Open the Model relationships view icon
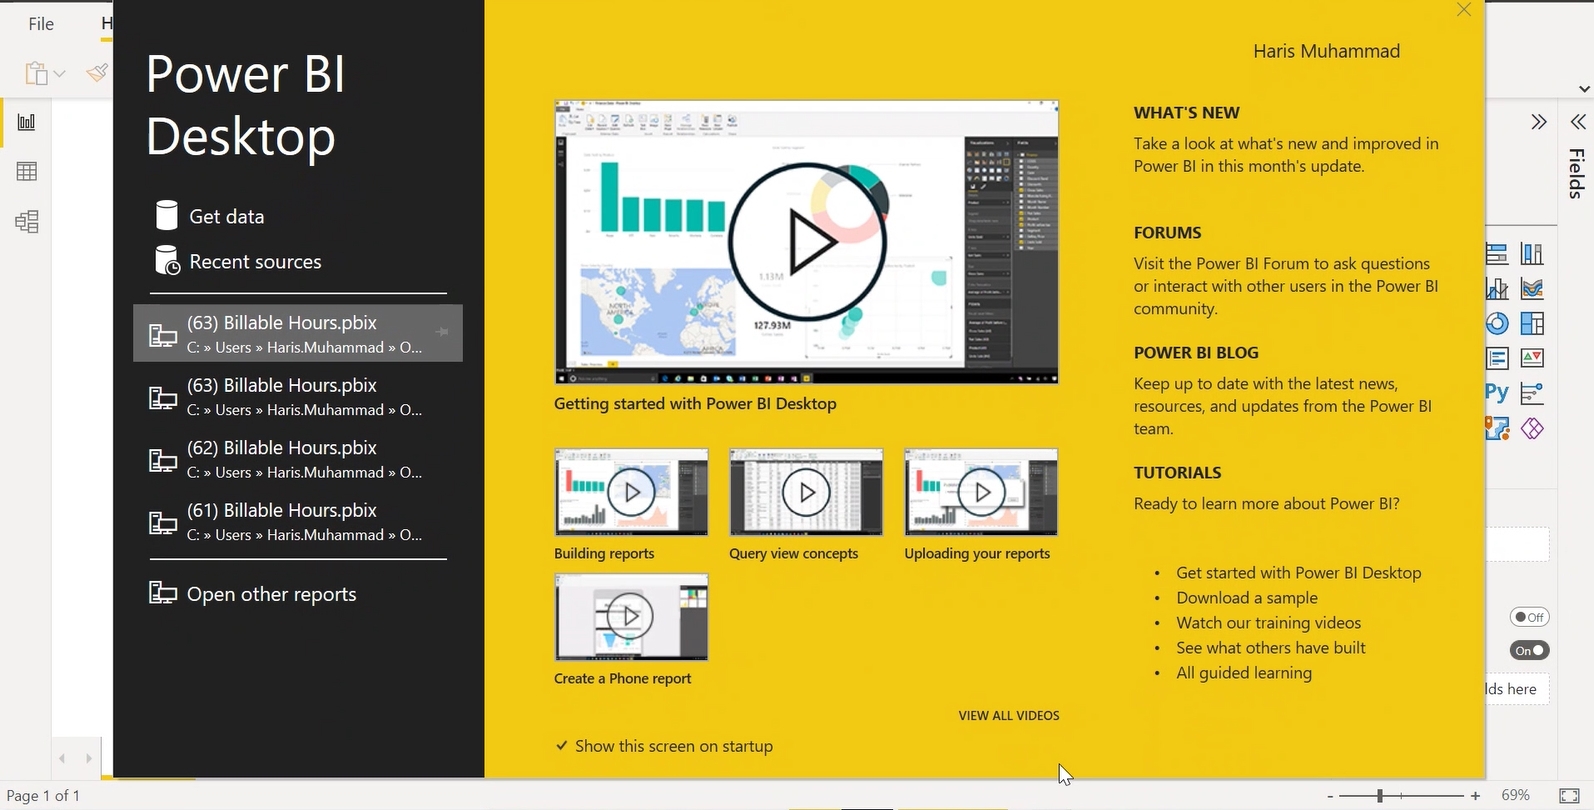1594x810 pixels. 27,221
